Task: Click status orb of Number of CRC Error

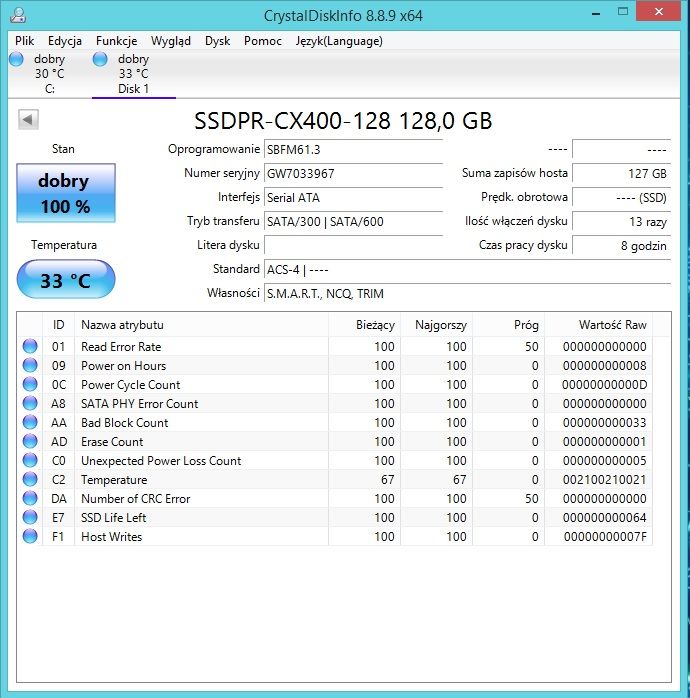Action: tap(30, 499)
